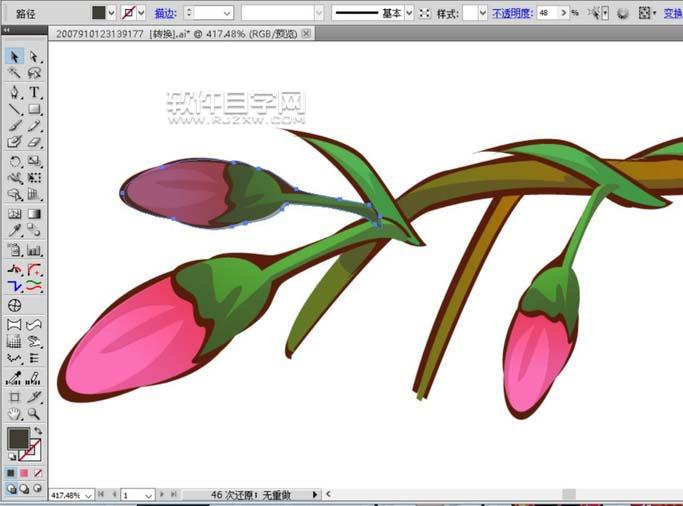Select the Type tool
683x506 pixels.
pos(34,92)
